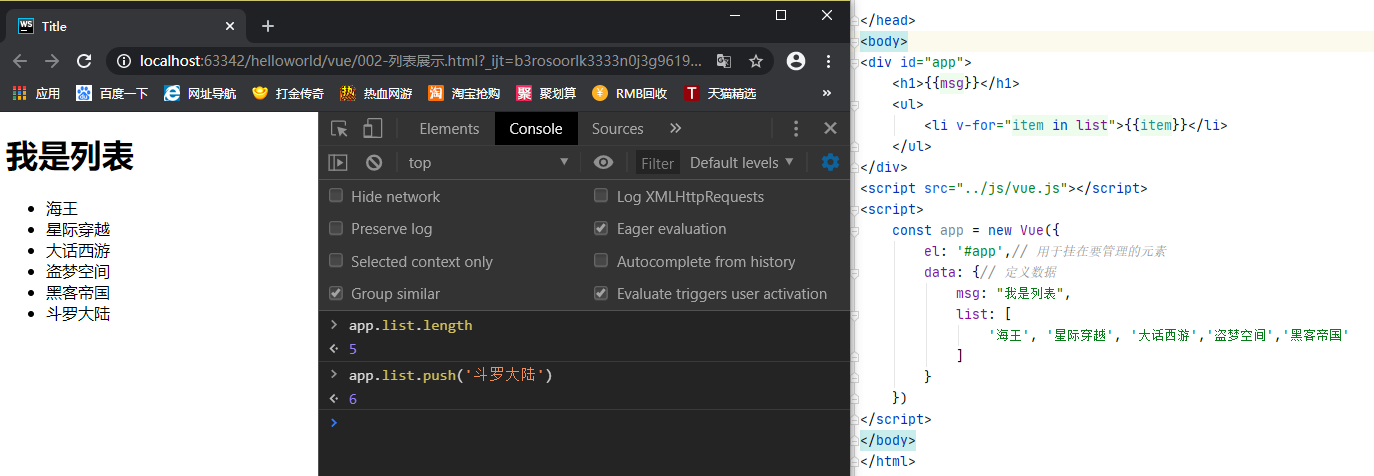The height and width of the screenshot is (476, 1374).
Task: Enable Hide network checkbox
Action: click(x=336, y=196)
